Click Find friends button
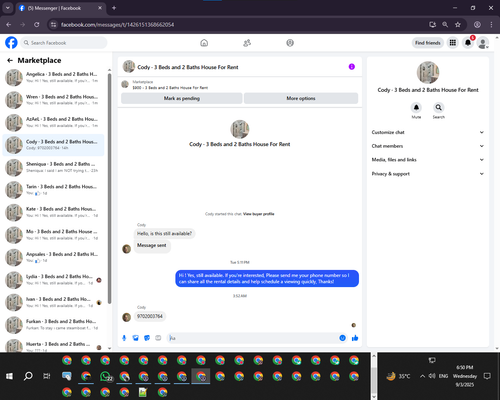The image size is (500, 400). (428, 43)
